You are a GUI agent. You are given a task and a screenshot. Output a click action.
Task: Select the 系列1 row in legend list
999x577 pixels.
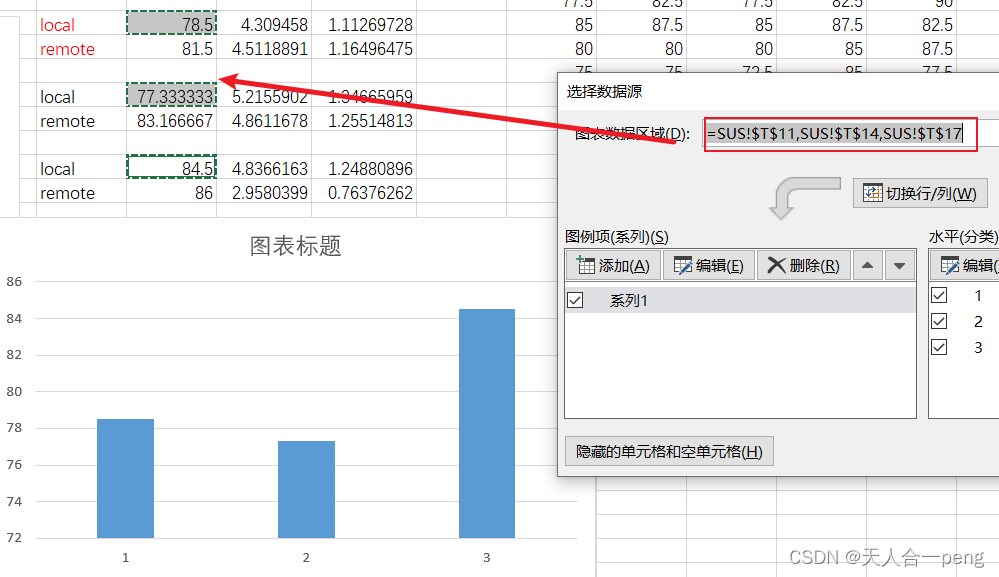(x=740, y=300)
